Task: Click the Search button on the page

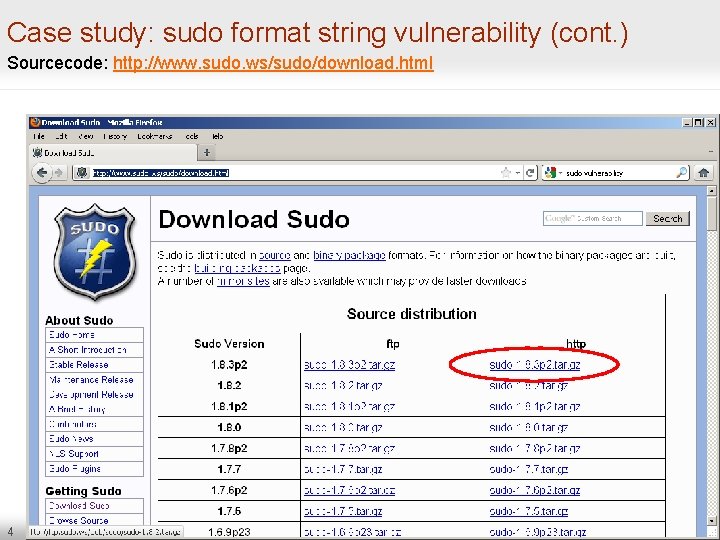Action: (668, 219)
